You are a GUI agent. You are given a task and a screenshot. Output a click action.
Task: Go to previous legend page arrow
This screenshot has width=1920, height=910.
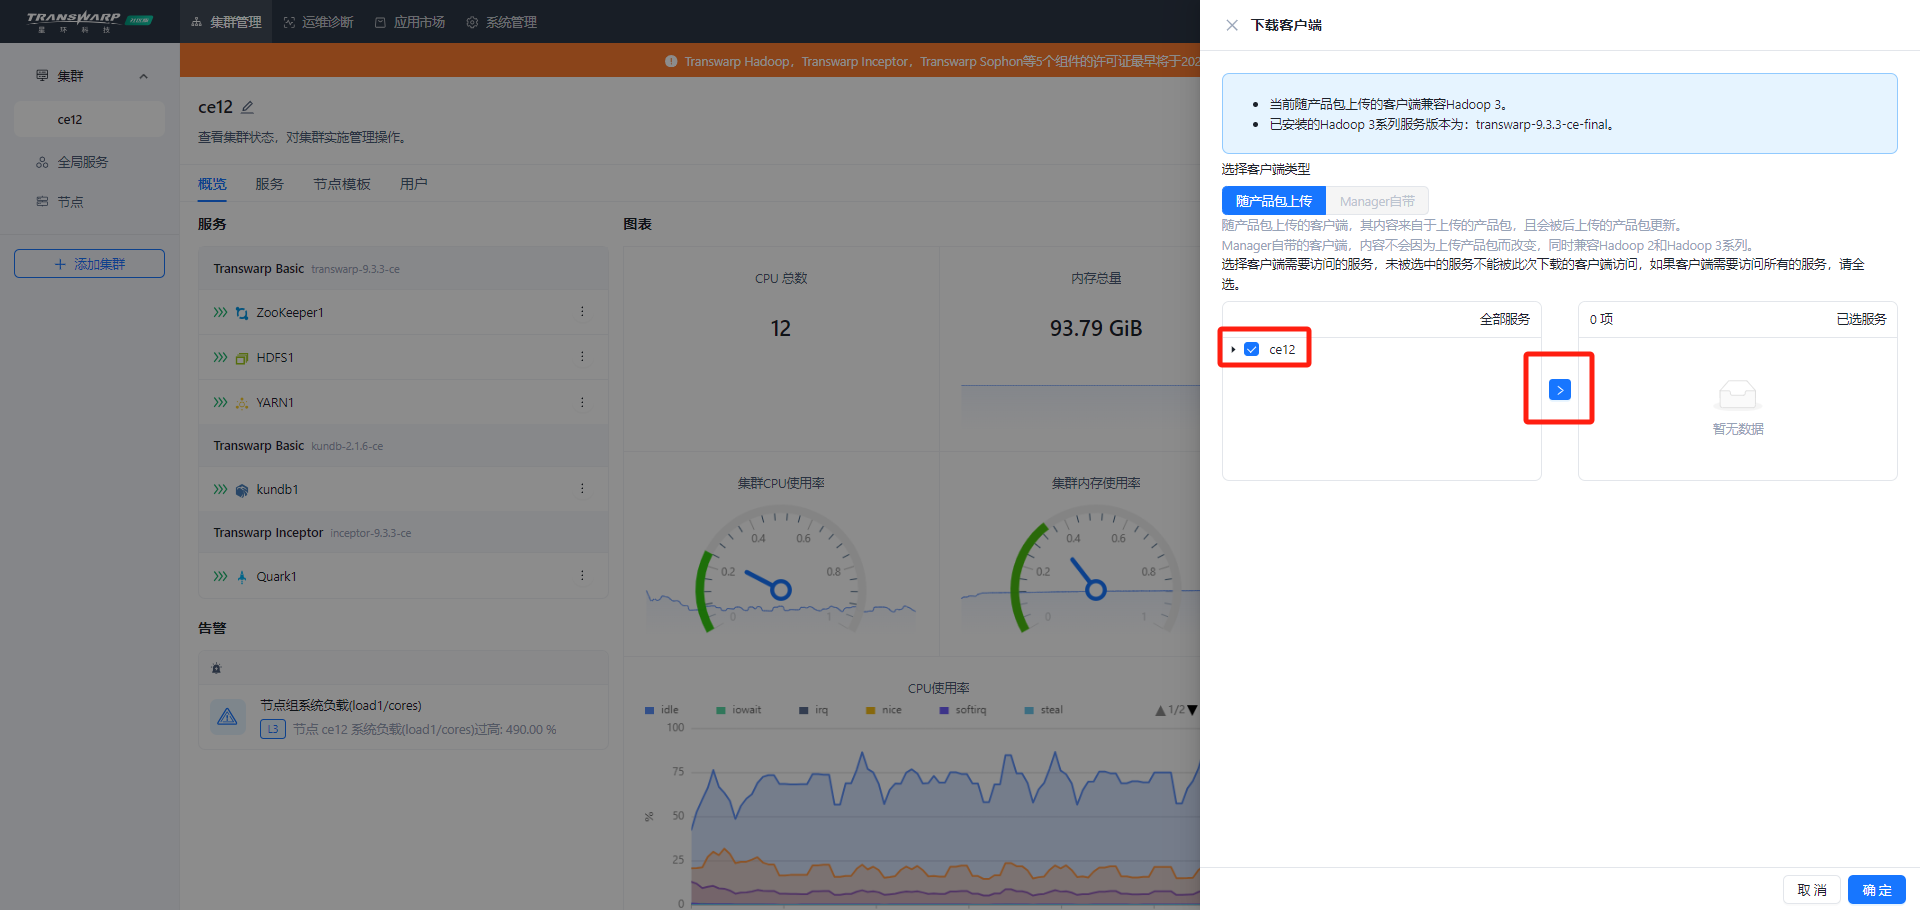click(1160, 711)
